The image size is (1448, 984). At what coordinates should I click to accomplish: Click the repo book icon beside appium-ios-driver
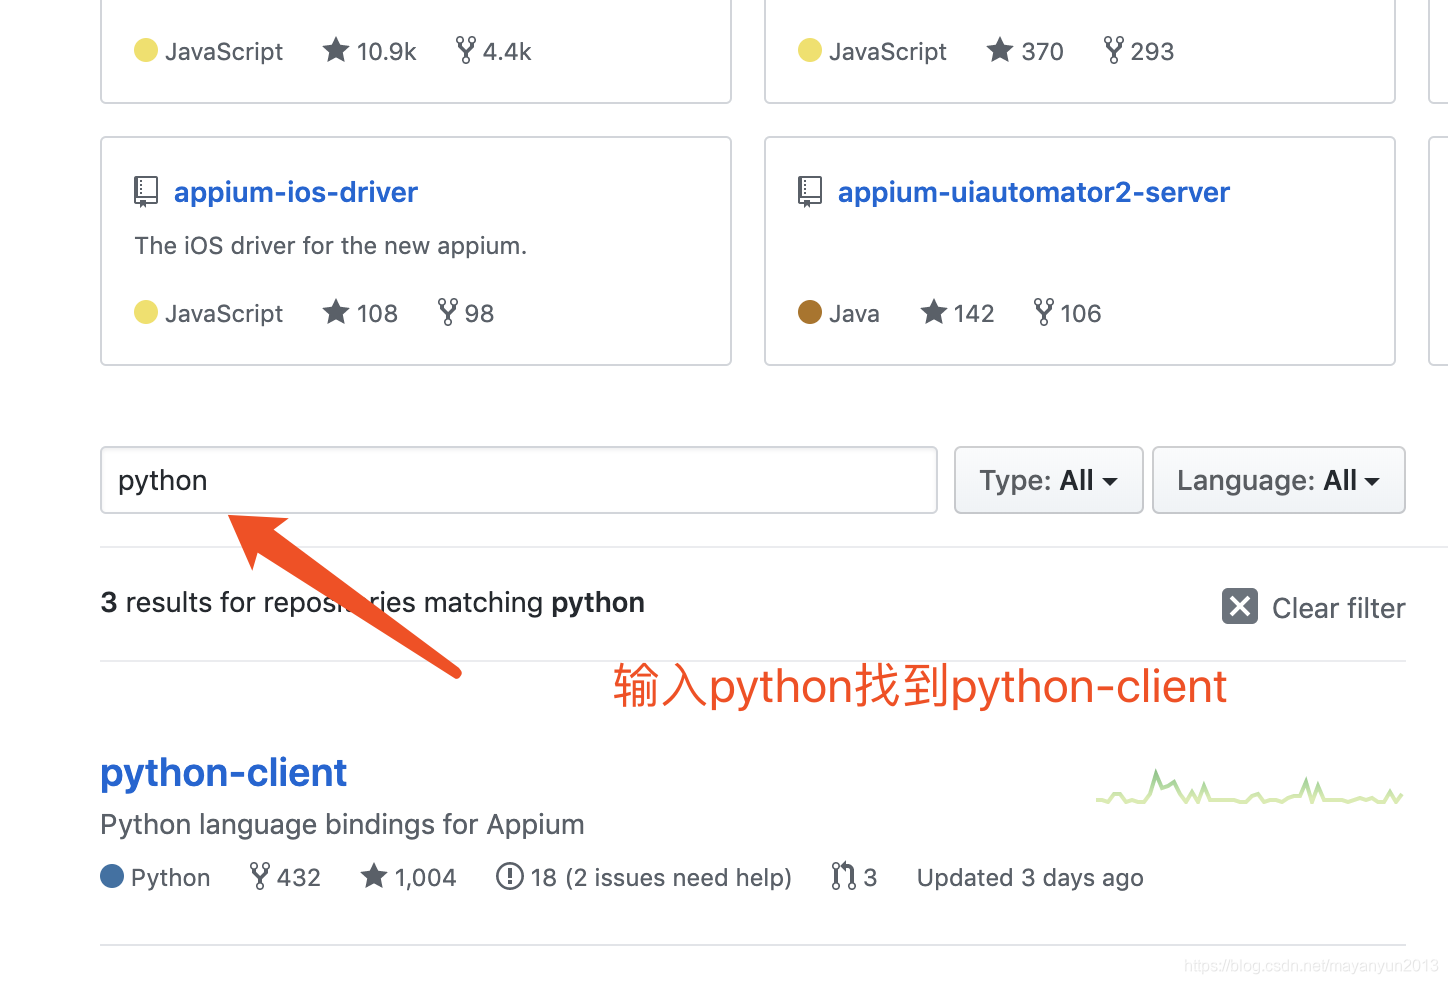[146, 191]
